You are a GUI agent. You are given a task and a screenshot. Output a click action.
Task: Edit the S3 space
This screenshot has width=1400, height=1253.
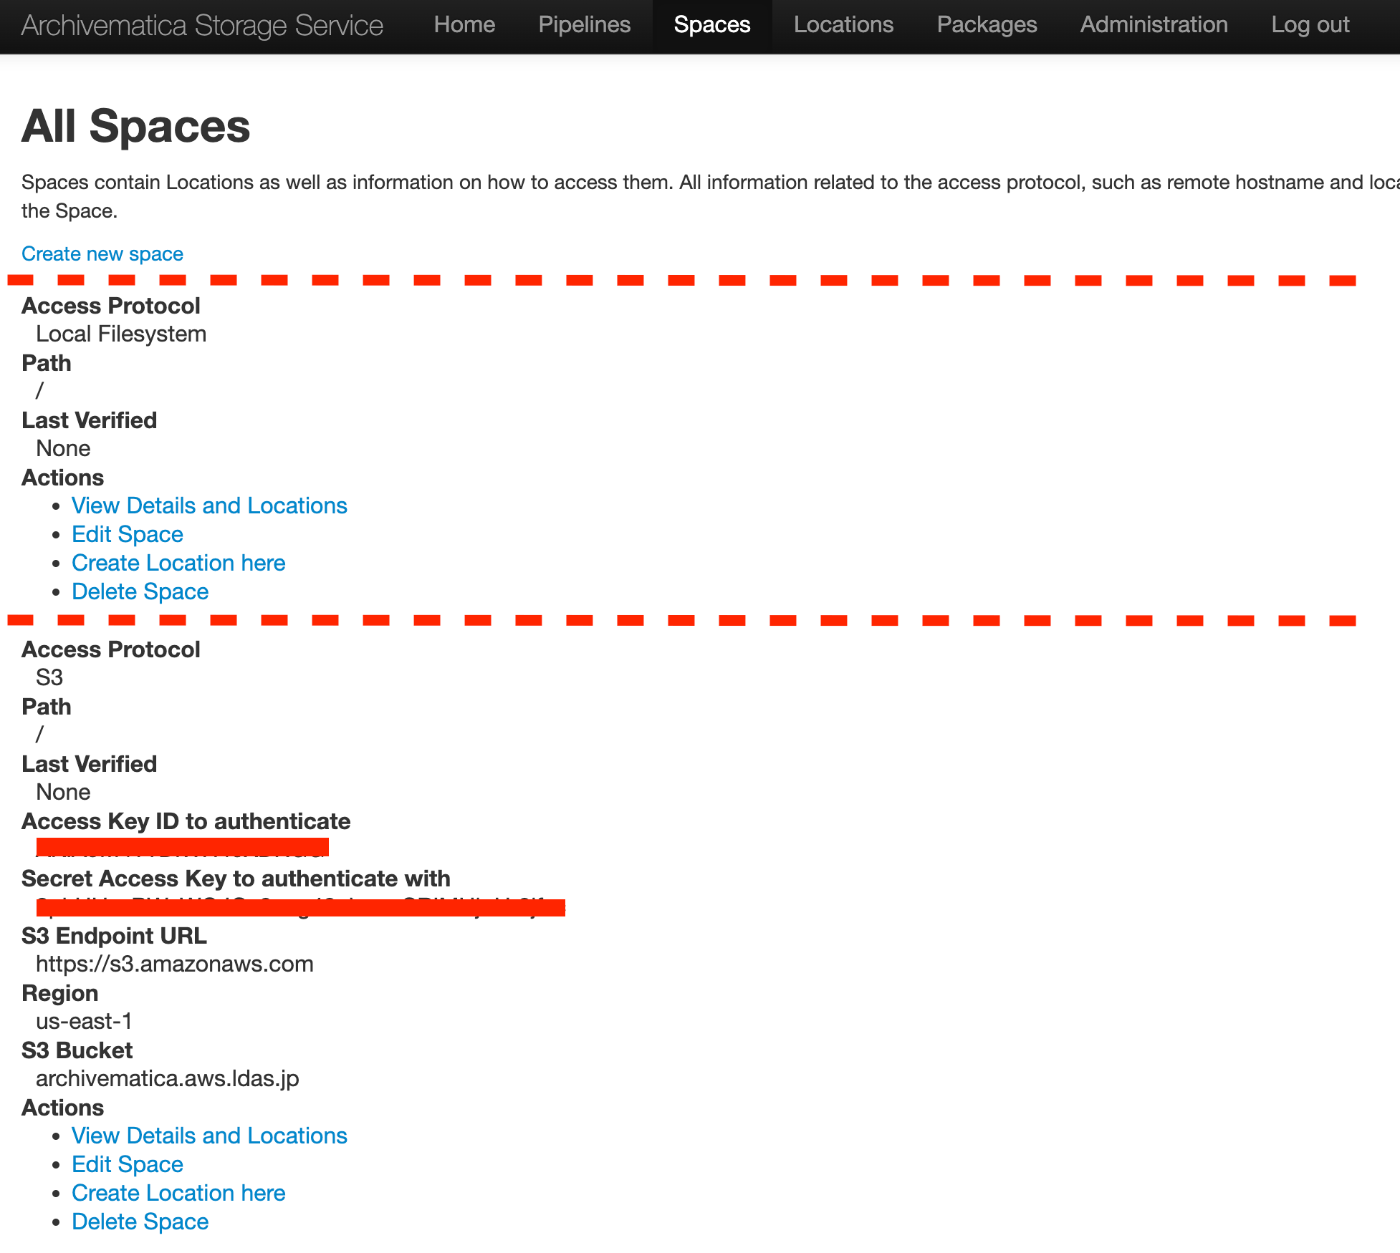tap(127, 1165)
